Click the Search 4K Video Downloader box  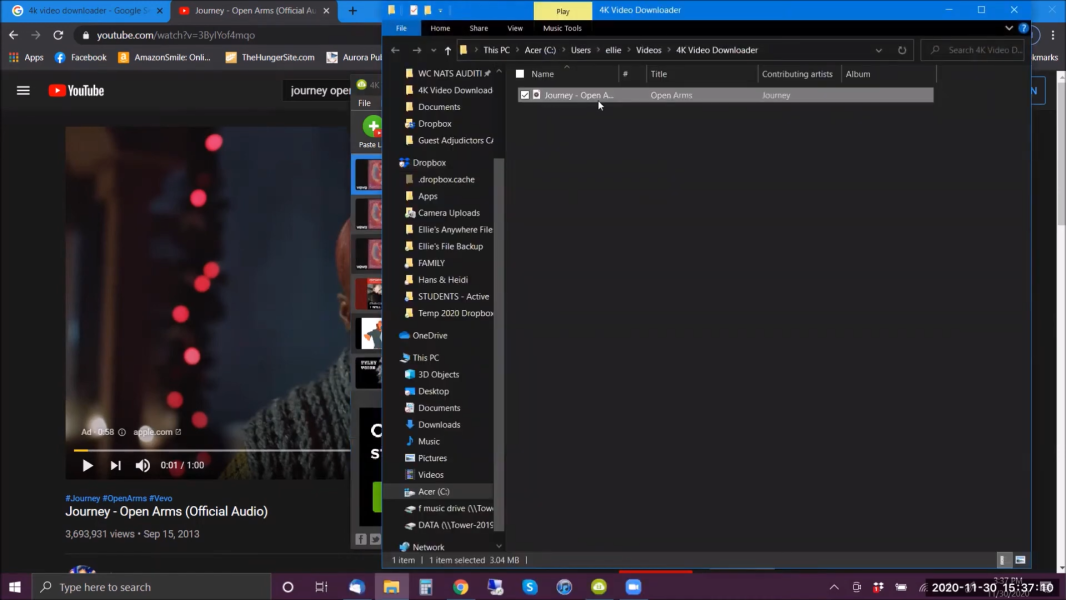(974, 50)
